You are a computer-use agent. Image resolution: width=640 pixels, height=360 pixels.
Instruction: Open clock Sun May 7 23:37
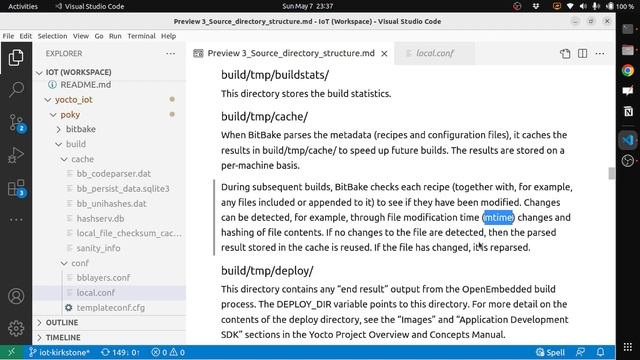tap(307, 6)
